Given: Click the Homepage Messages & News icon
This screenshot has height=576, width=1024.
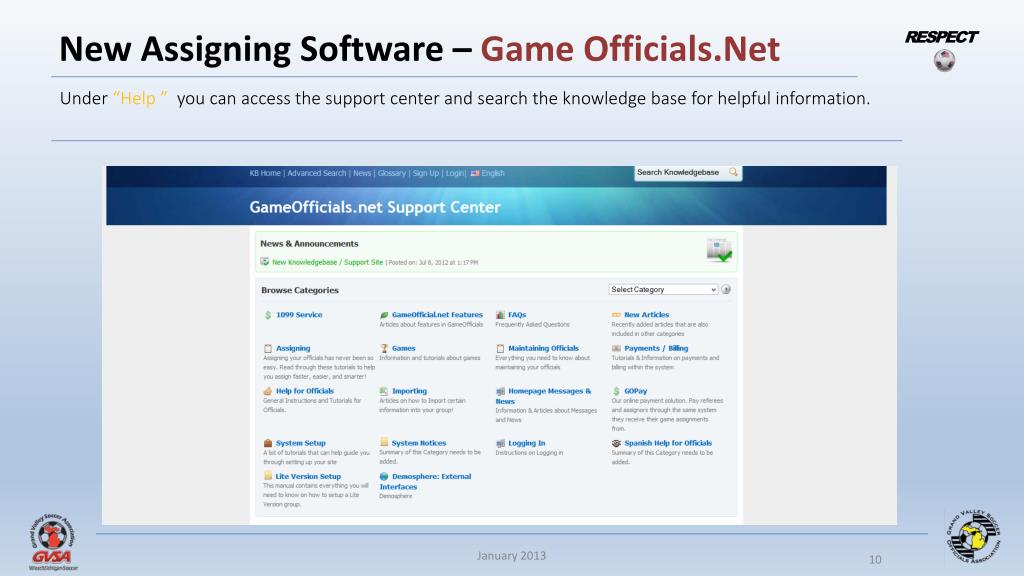Looking at the screenshot, I should 500,391.
